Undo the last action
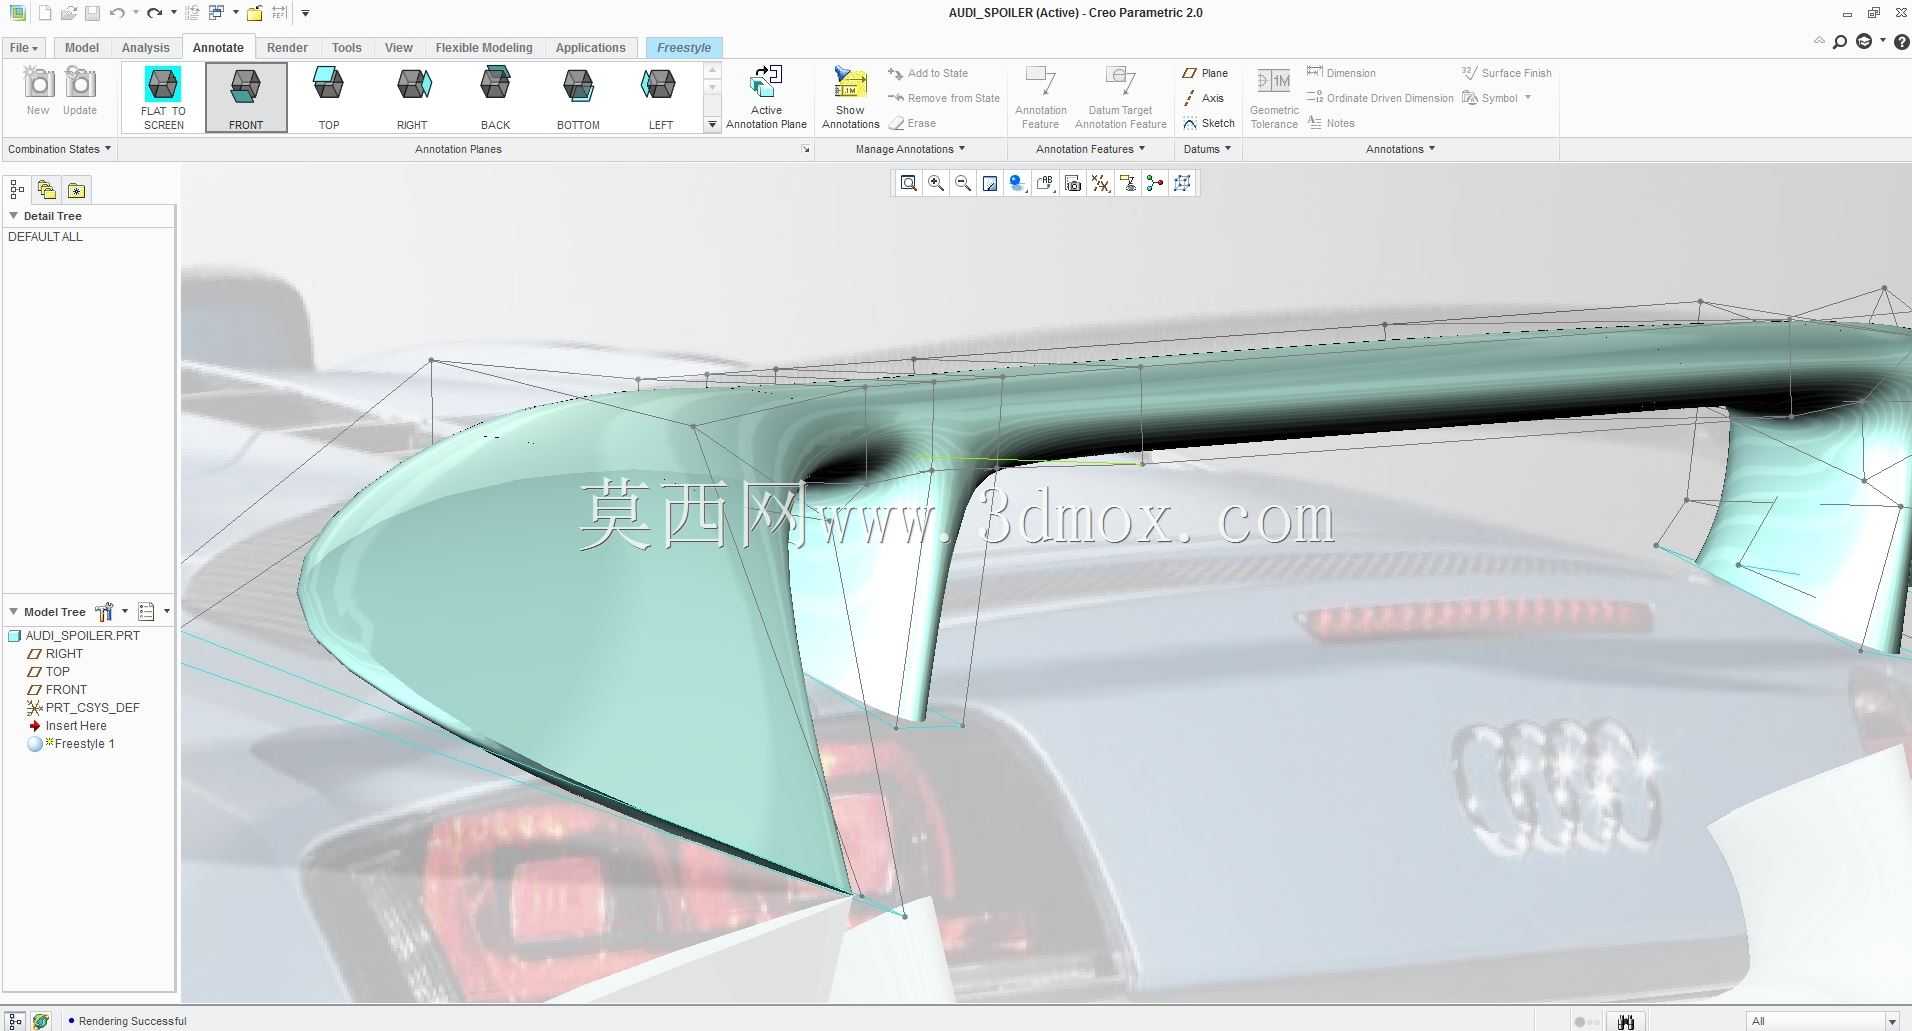The width and height of the screenshot is (1912, 1031). point(117,13)
